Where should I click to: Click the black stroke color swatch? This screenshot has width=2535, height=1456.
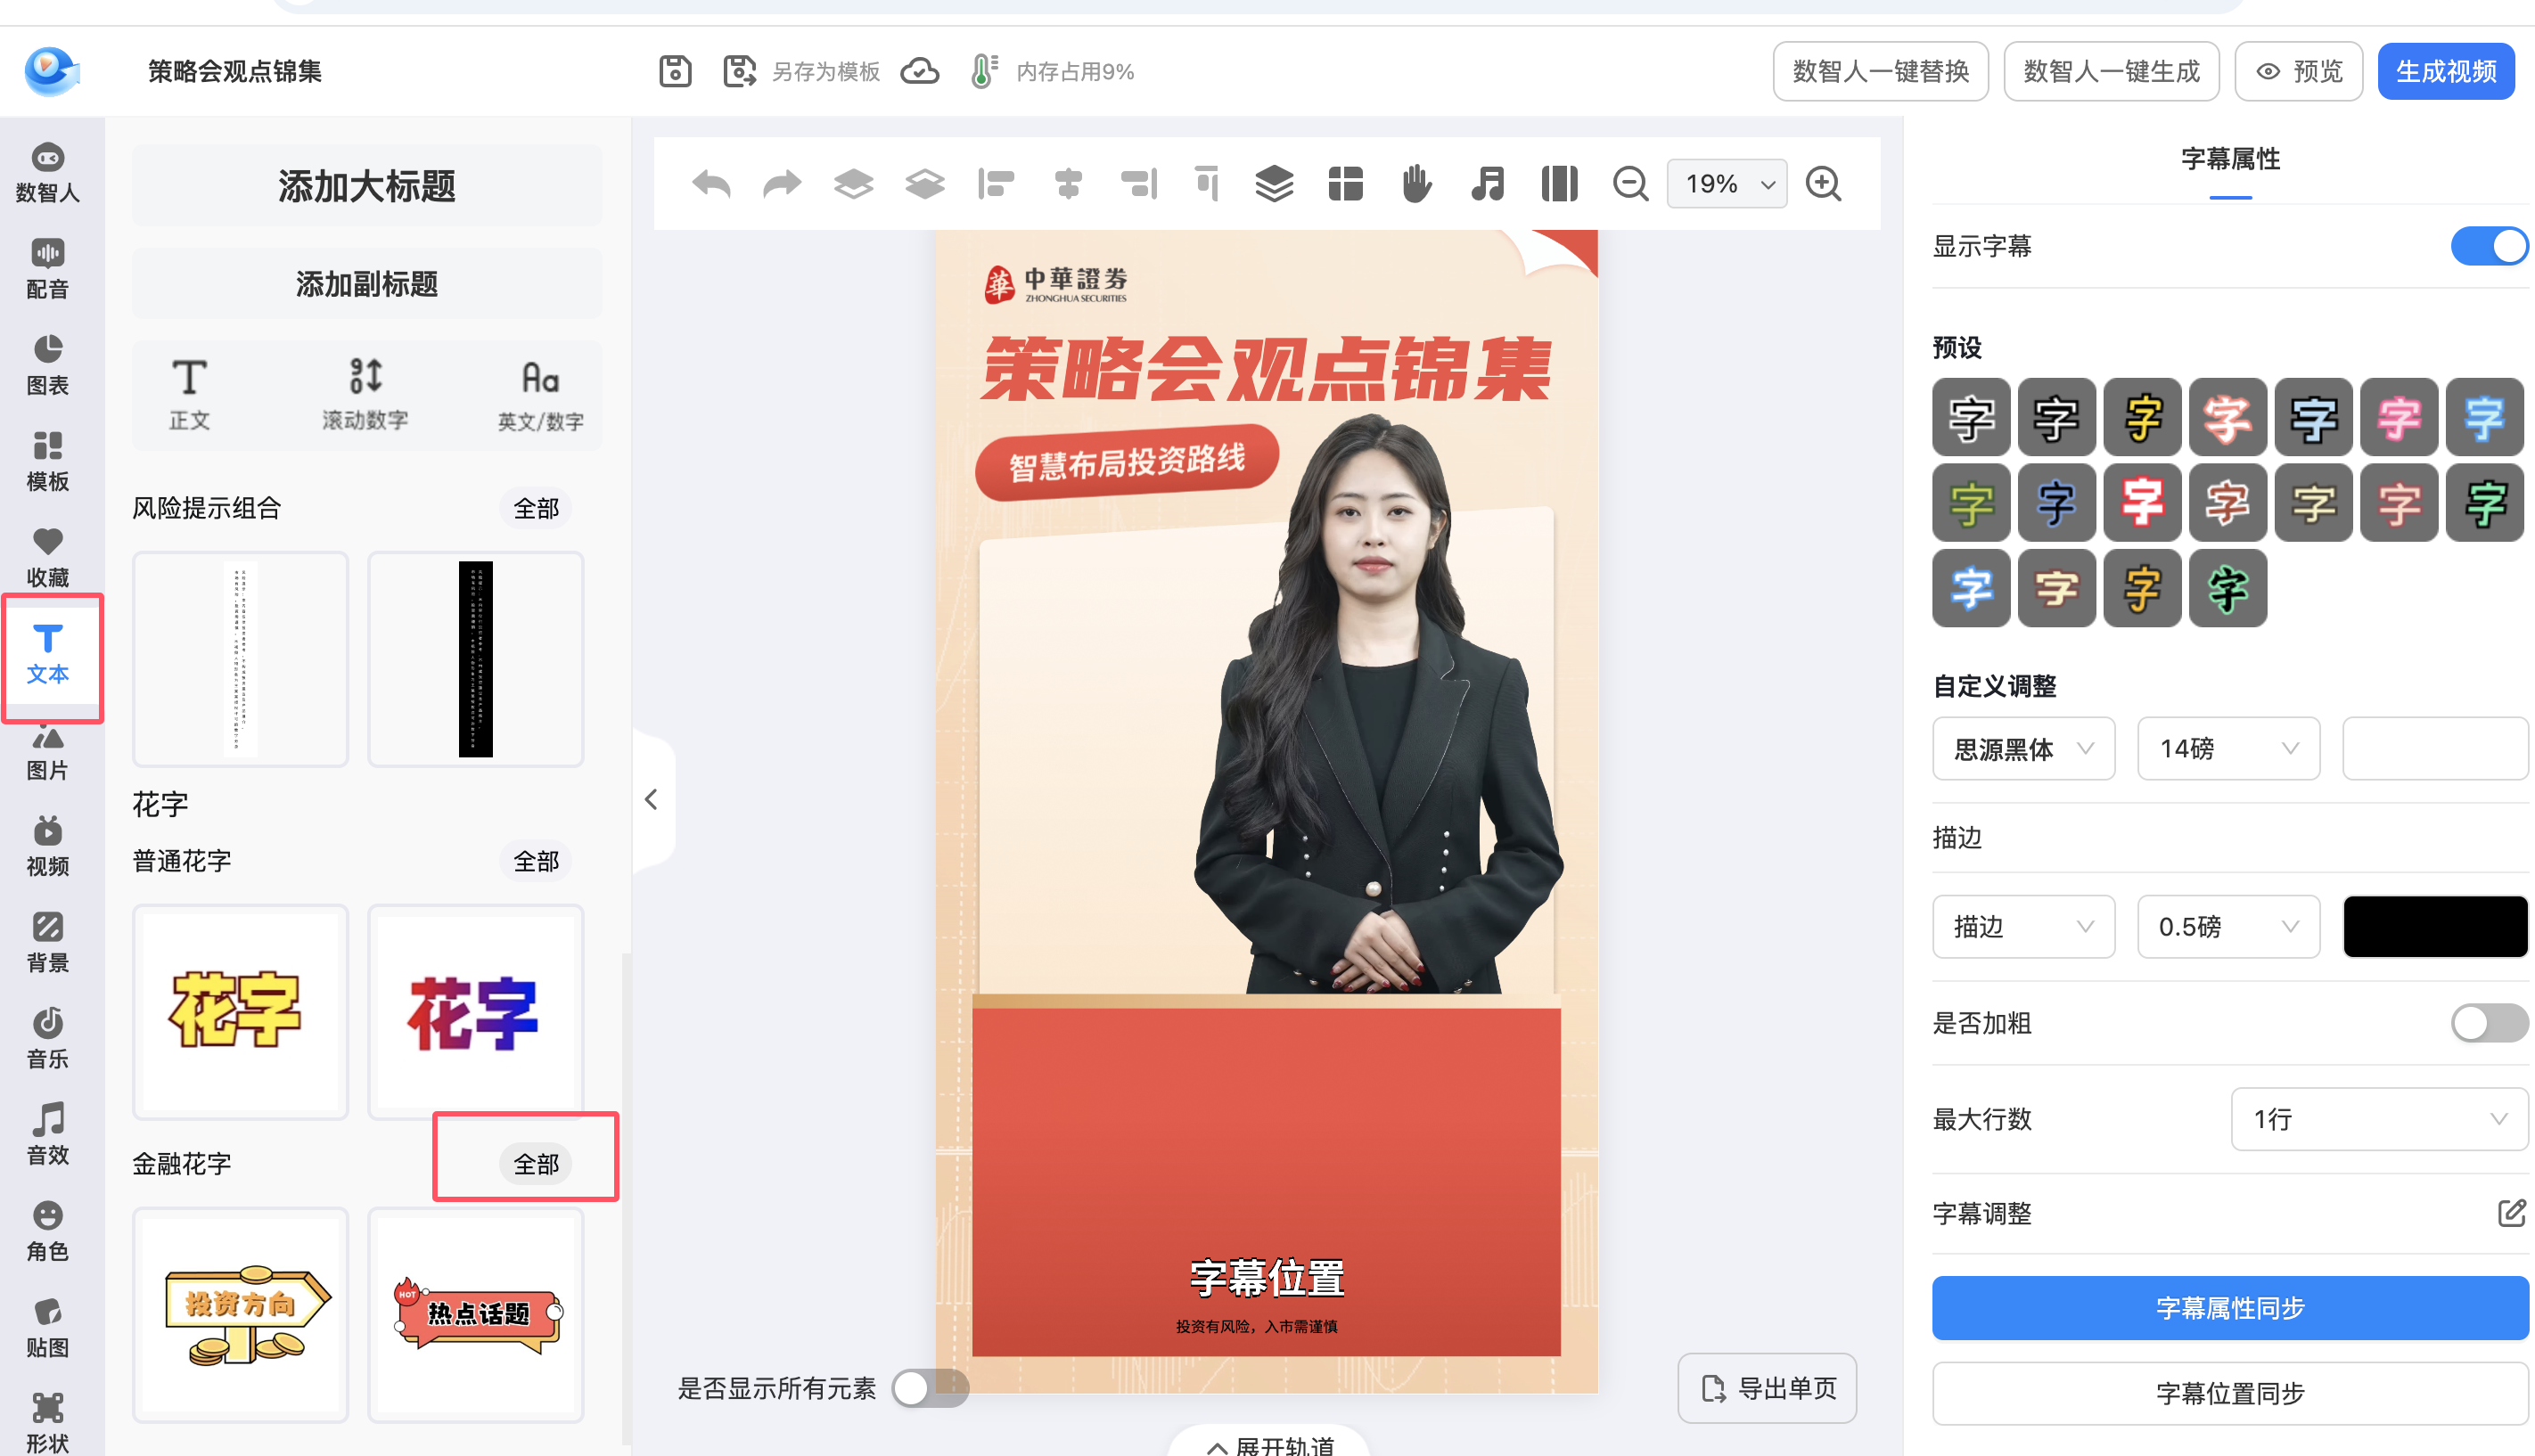coord(2434,927)
